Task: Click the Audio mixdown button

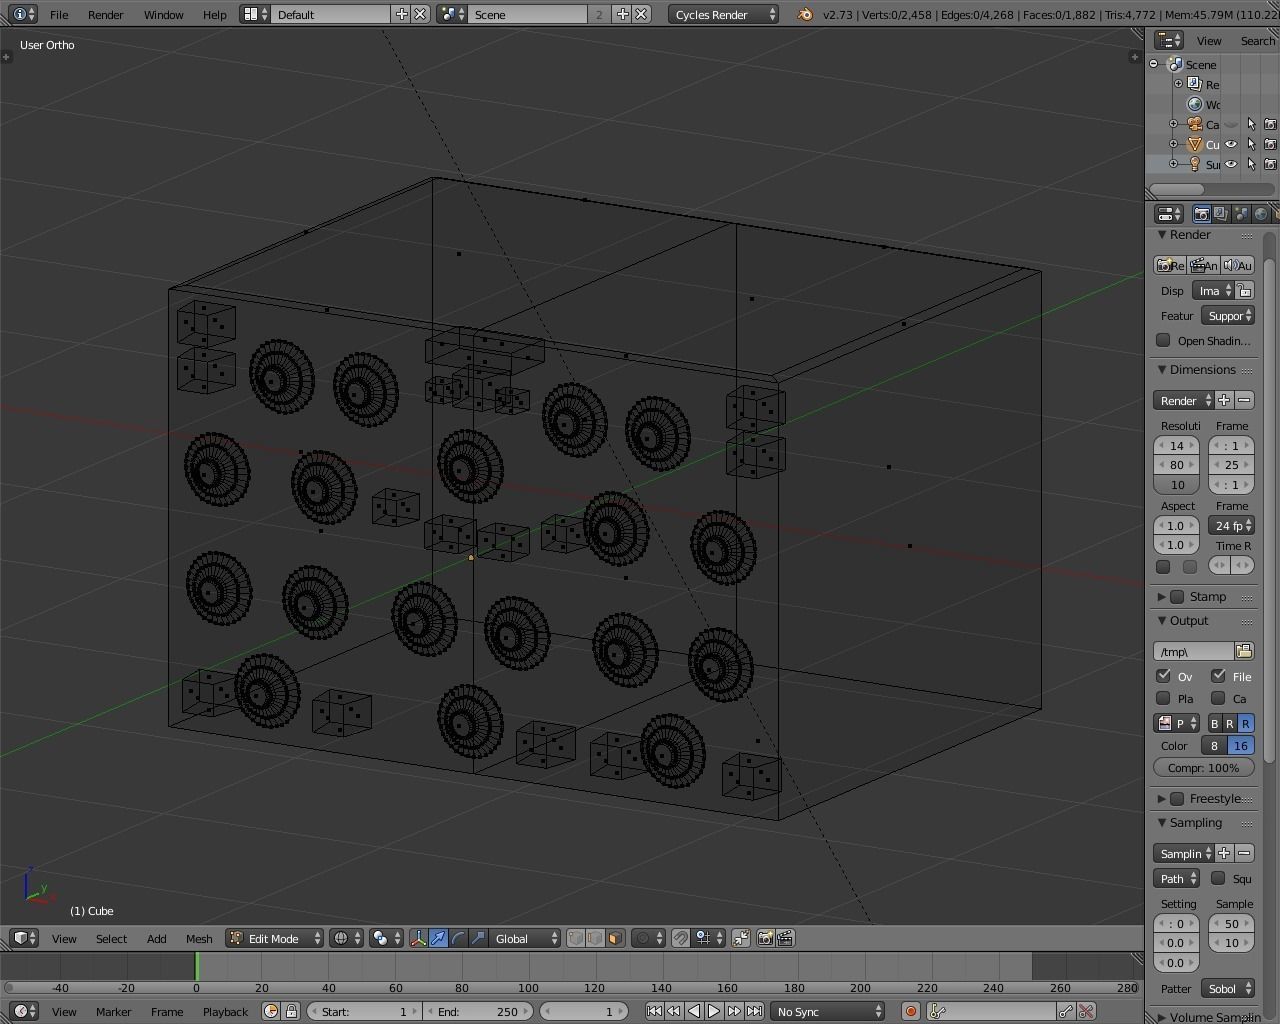Action: pyautogui.click(x=1238, y=265)
